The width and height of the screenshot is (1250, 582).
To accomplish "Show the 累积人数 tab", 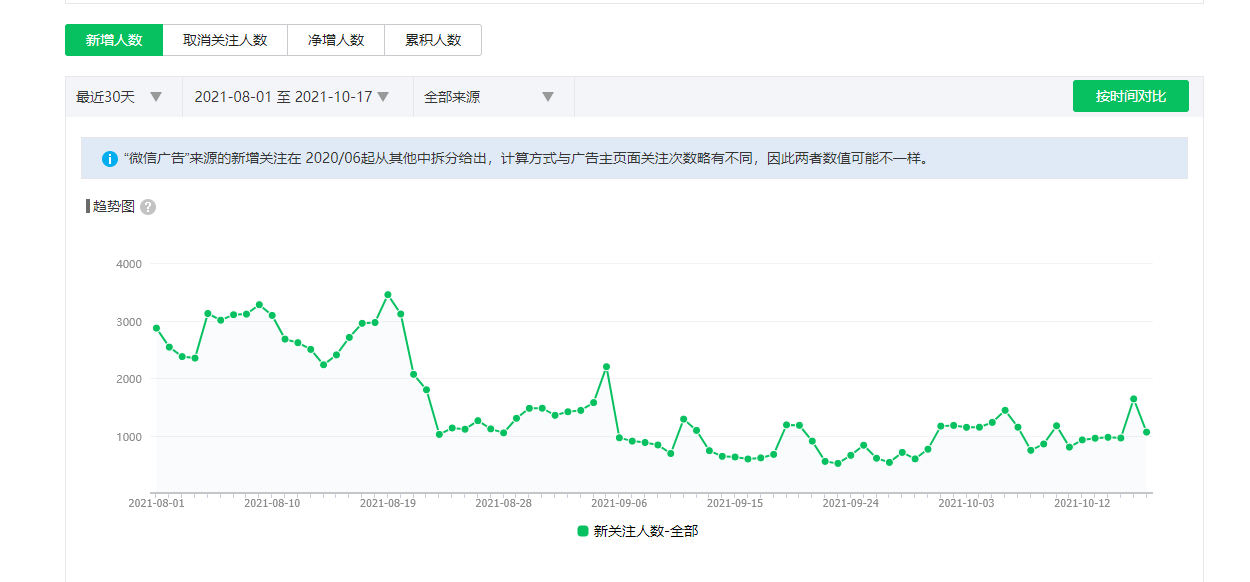I will click(x=433, y=40).
